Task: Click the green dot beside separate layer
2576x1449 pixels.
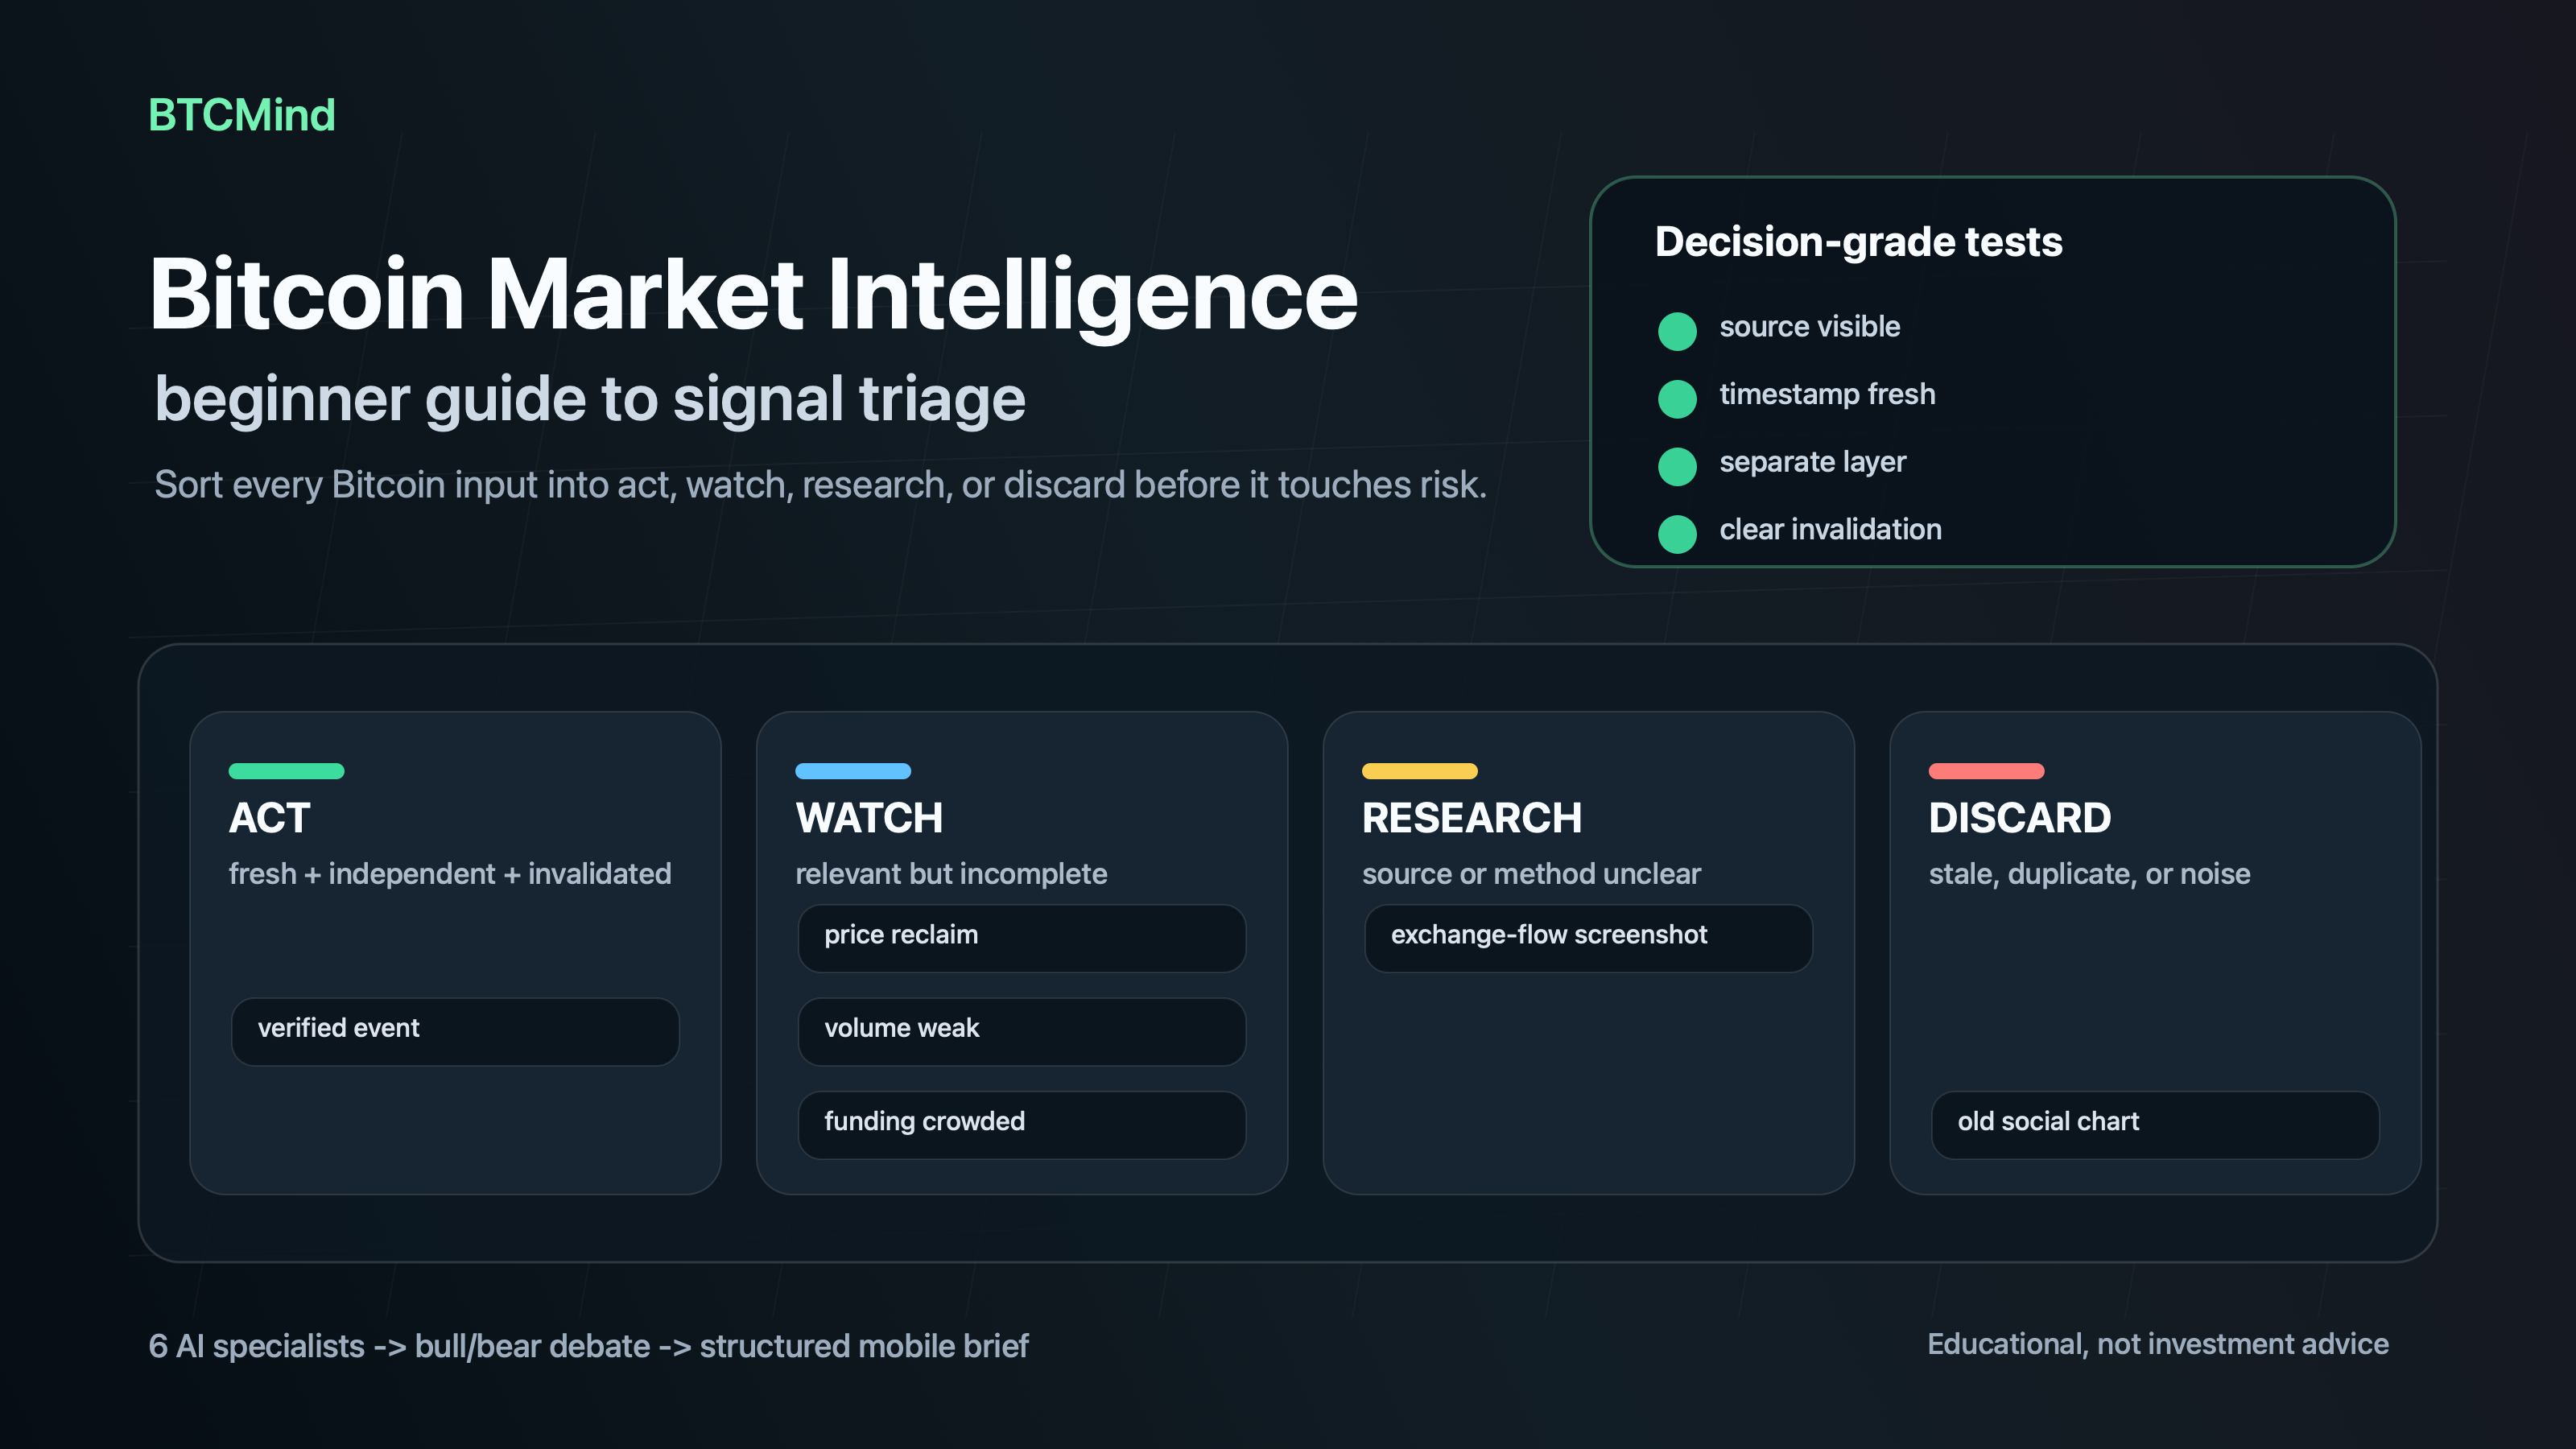Action: (1677, 466)
